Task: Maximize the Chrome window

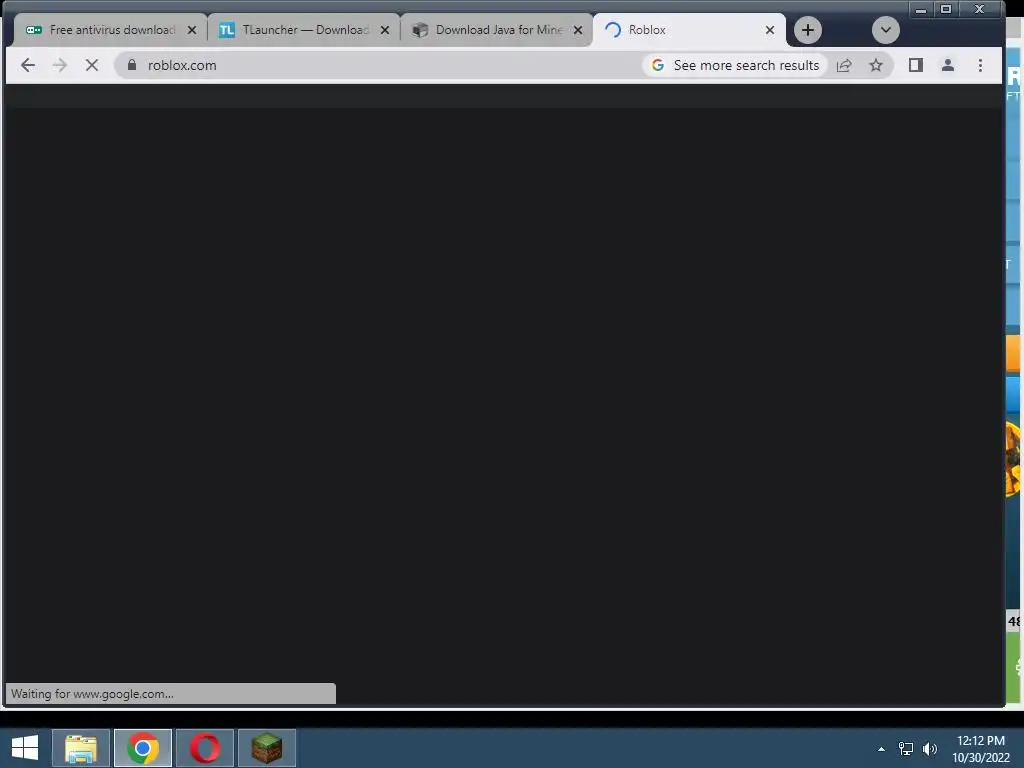Action: click(x=946, y=9)
